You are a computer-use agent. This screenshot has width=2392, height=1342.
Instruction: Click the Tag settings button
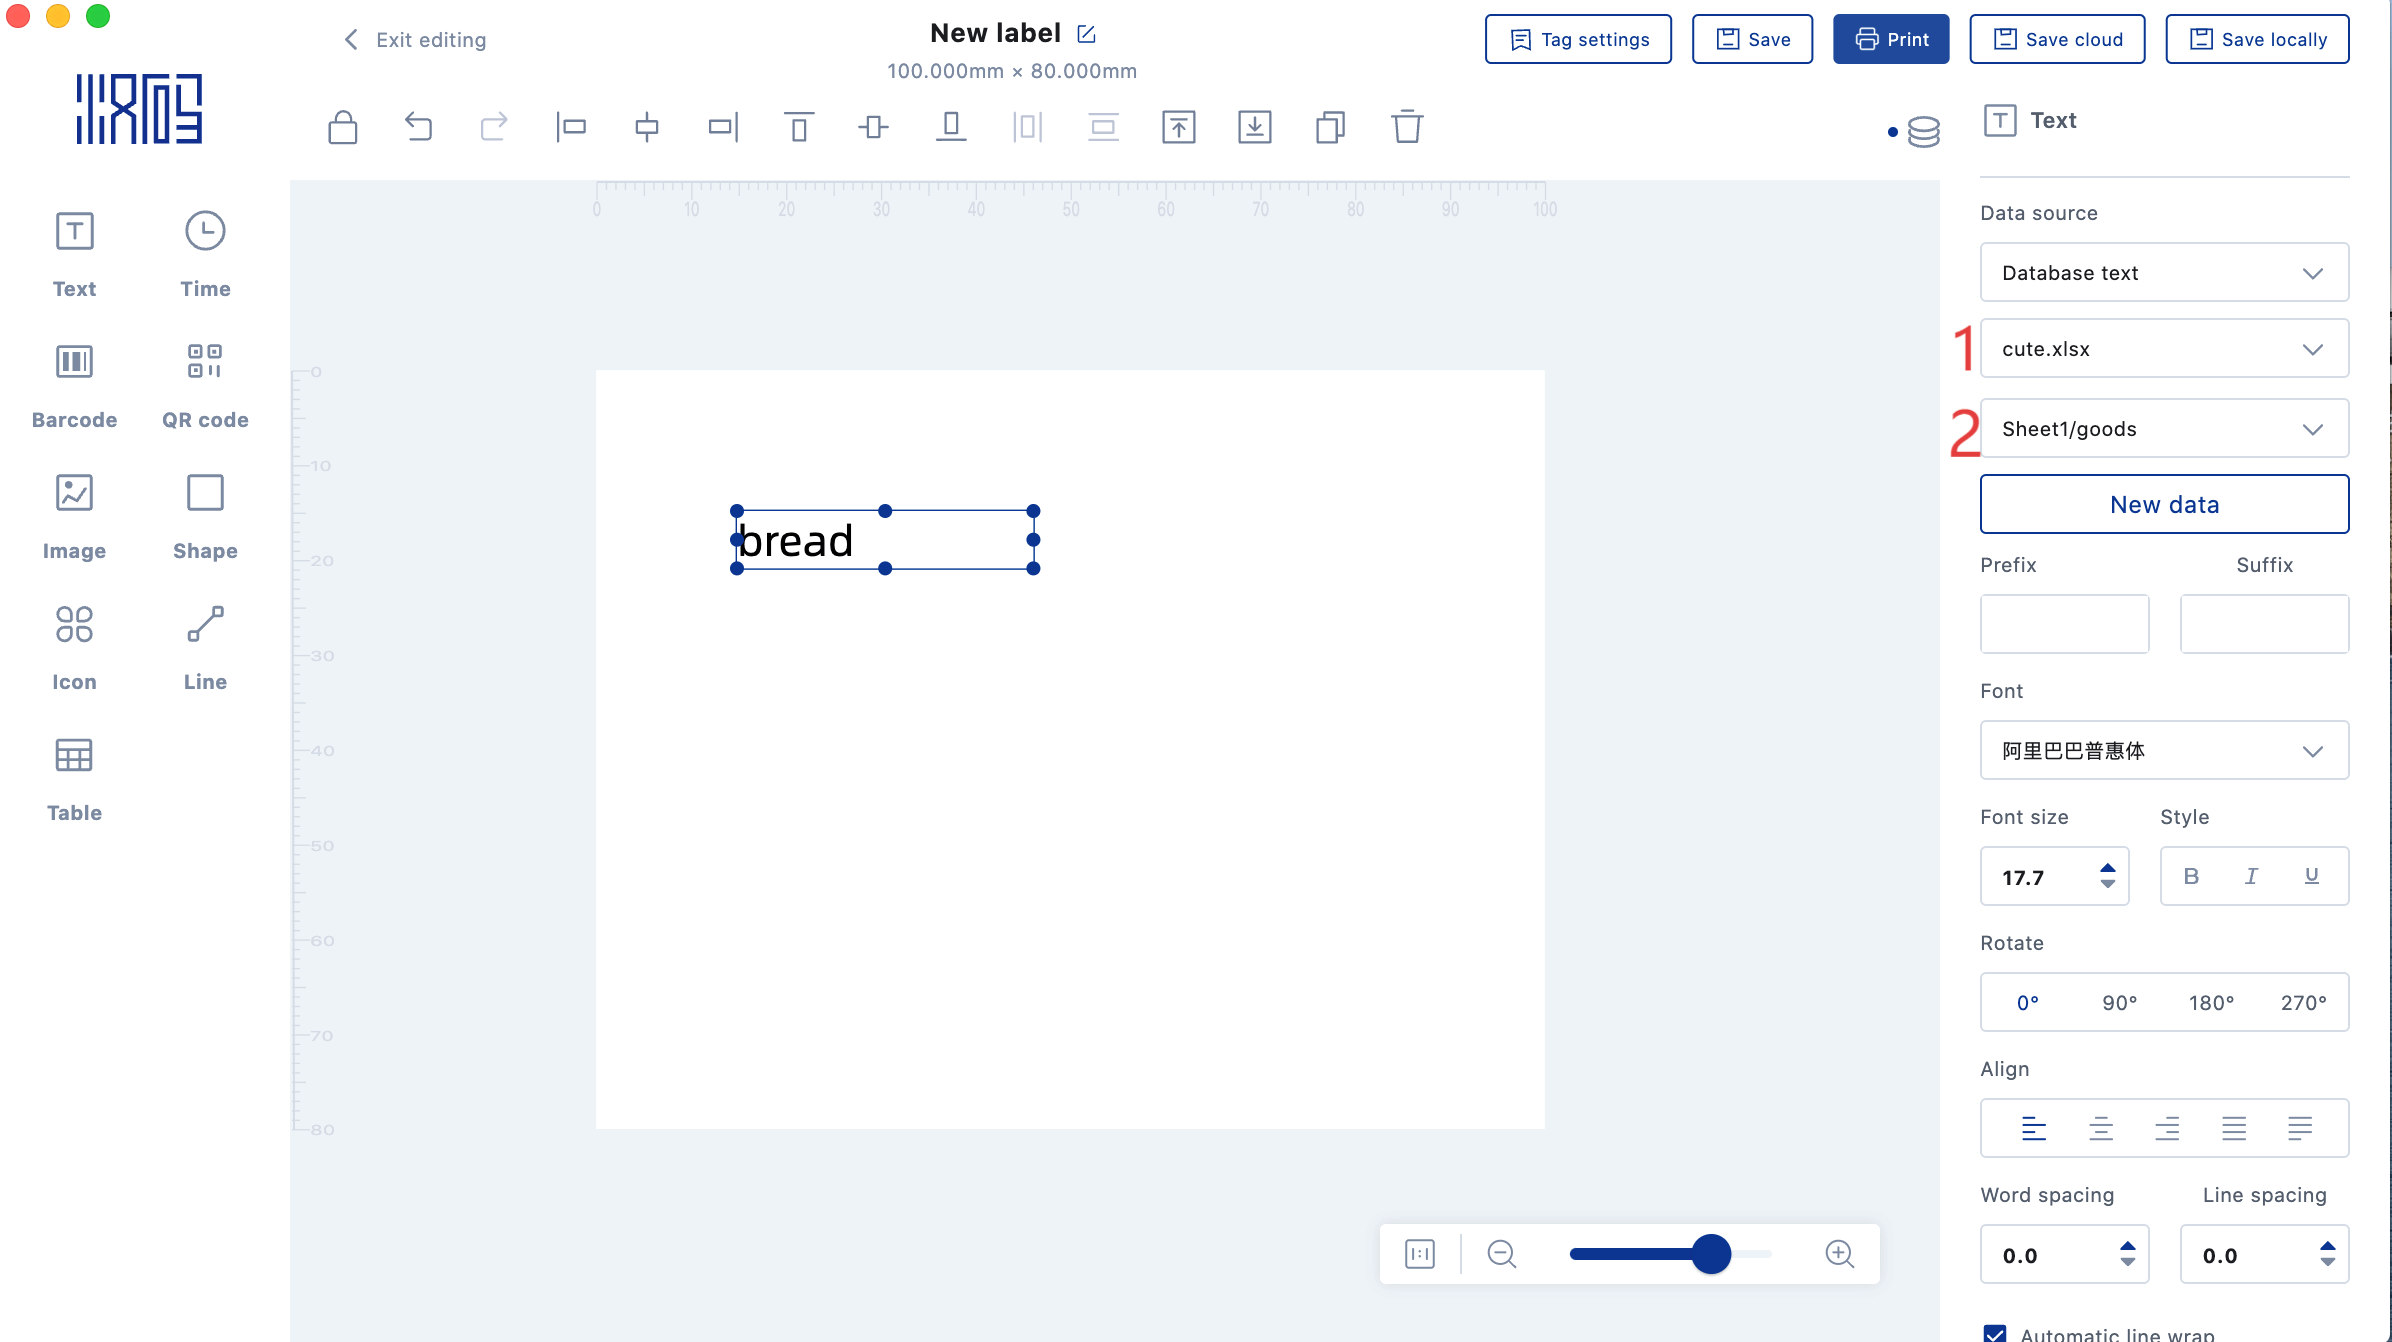click(1578, 40)
